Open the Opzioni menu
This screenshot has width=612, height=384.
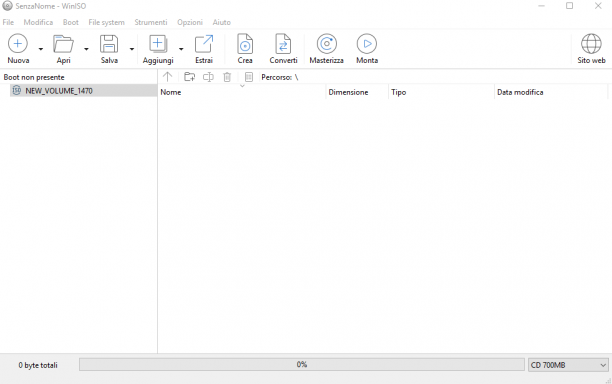click(190, 22)
